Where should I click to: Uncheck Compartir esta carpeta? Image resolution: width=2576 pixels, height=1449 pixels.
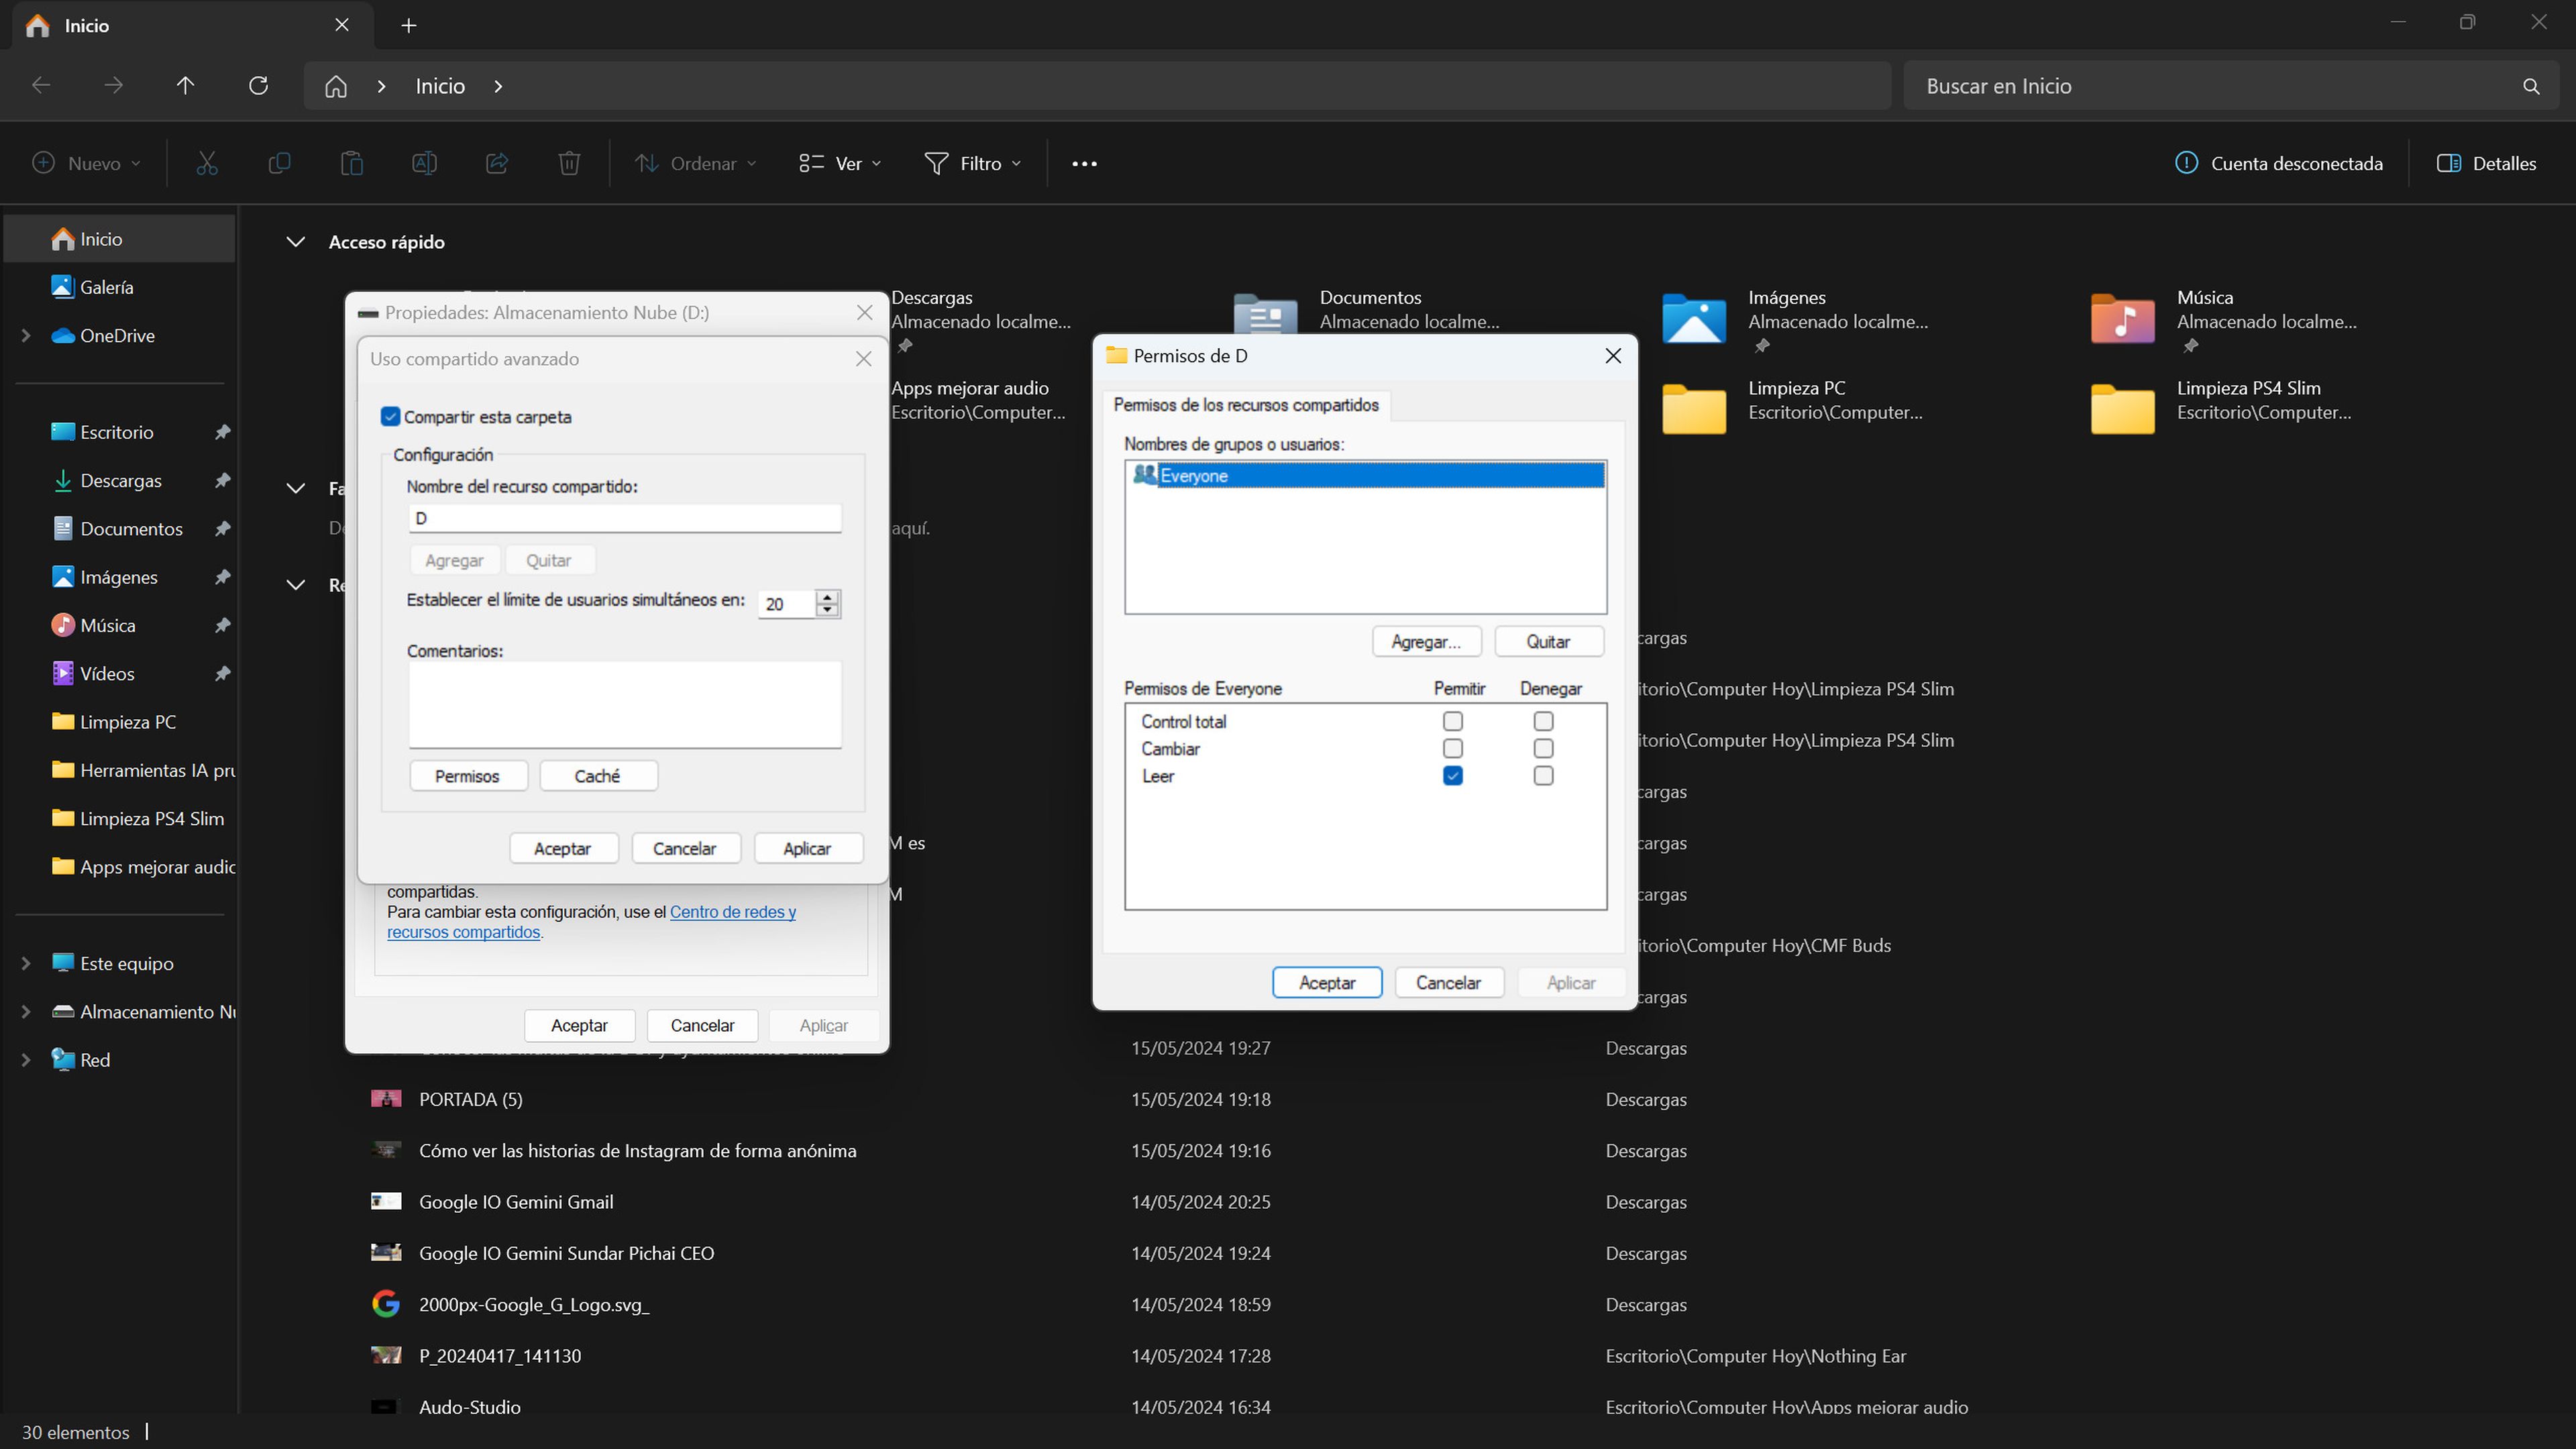tap(391, 417)
